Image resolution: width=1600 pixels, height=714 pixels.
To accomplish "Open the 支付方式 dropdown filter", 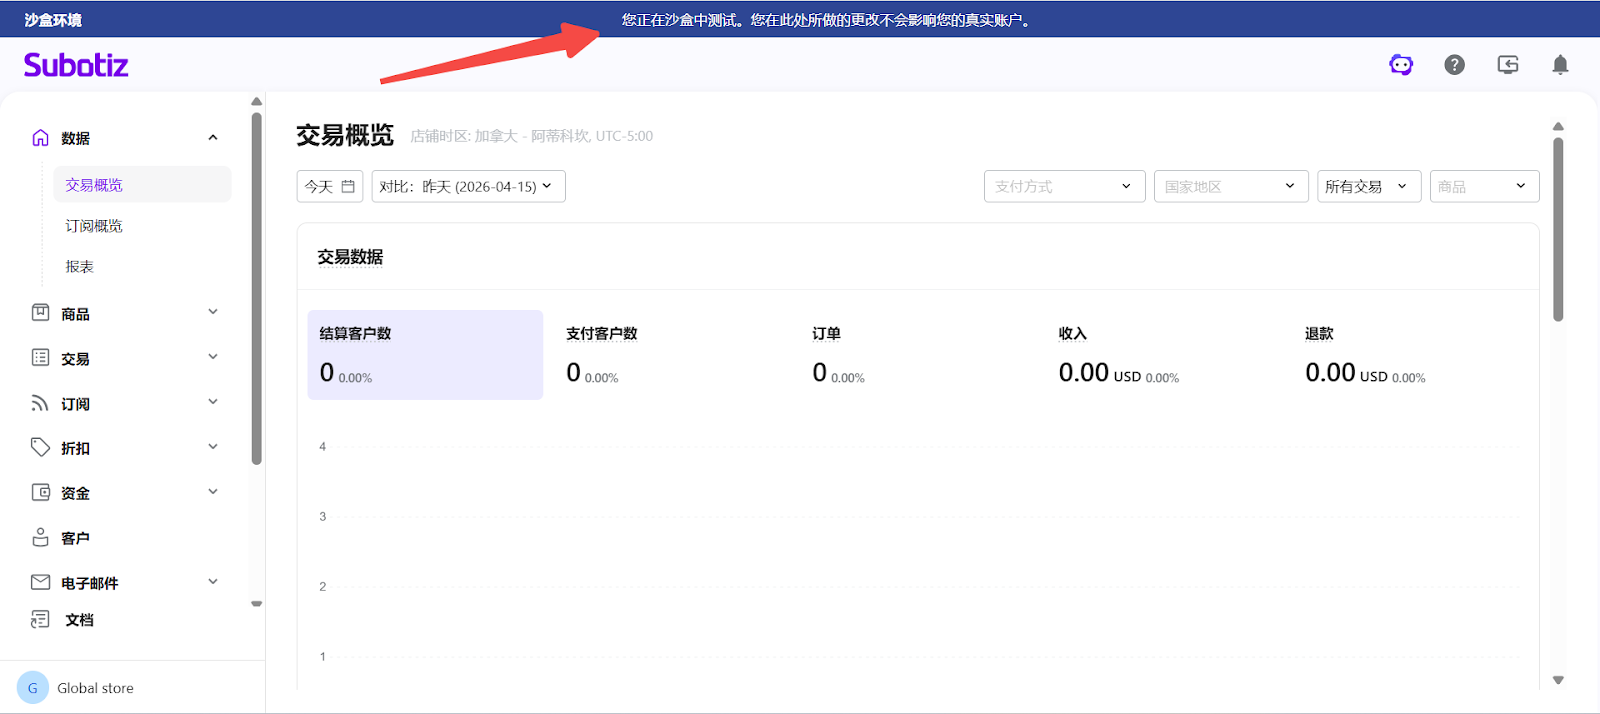I will (x=1064, y=187).
